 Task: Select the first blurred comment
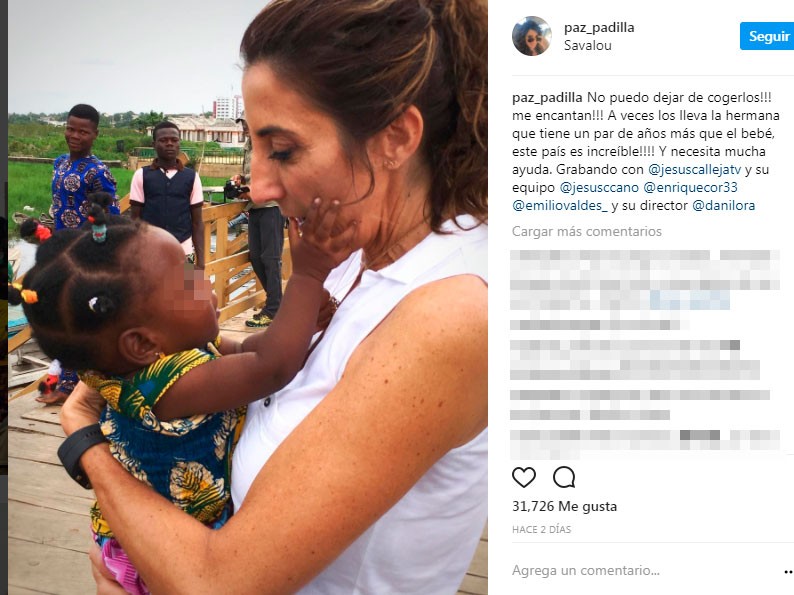coord(645,281)
